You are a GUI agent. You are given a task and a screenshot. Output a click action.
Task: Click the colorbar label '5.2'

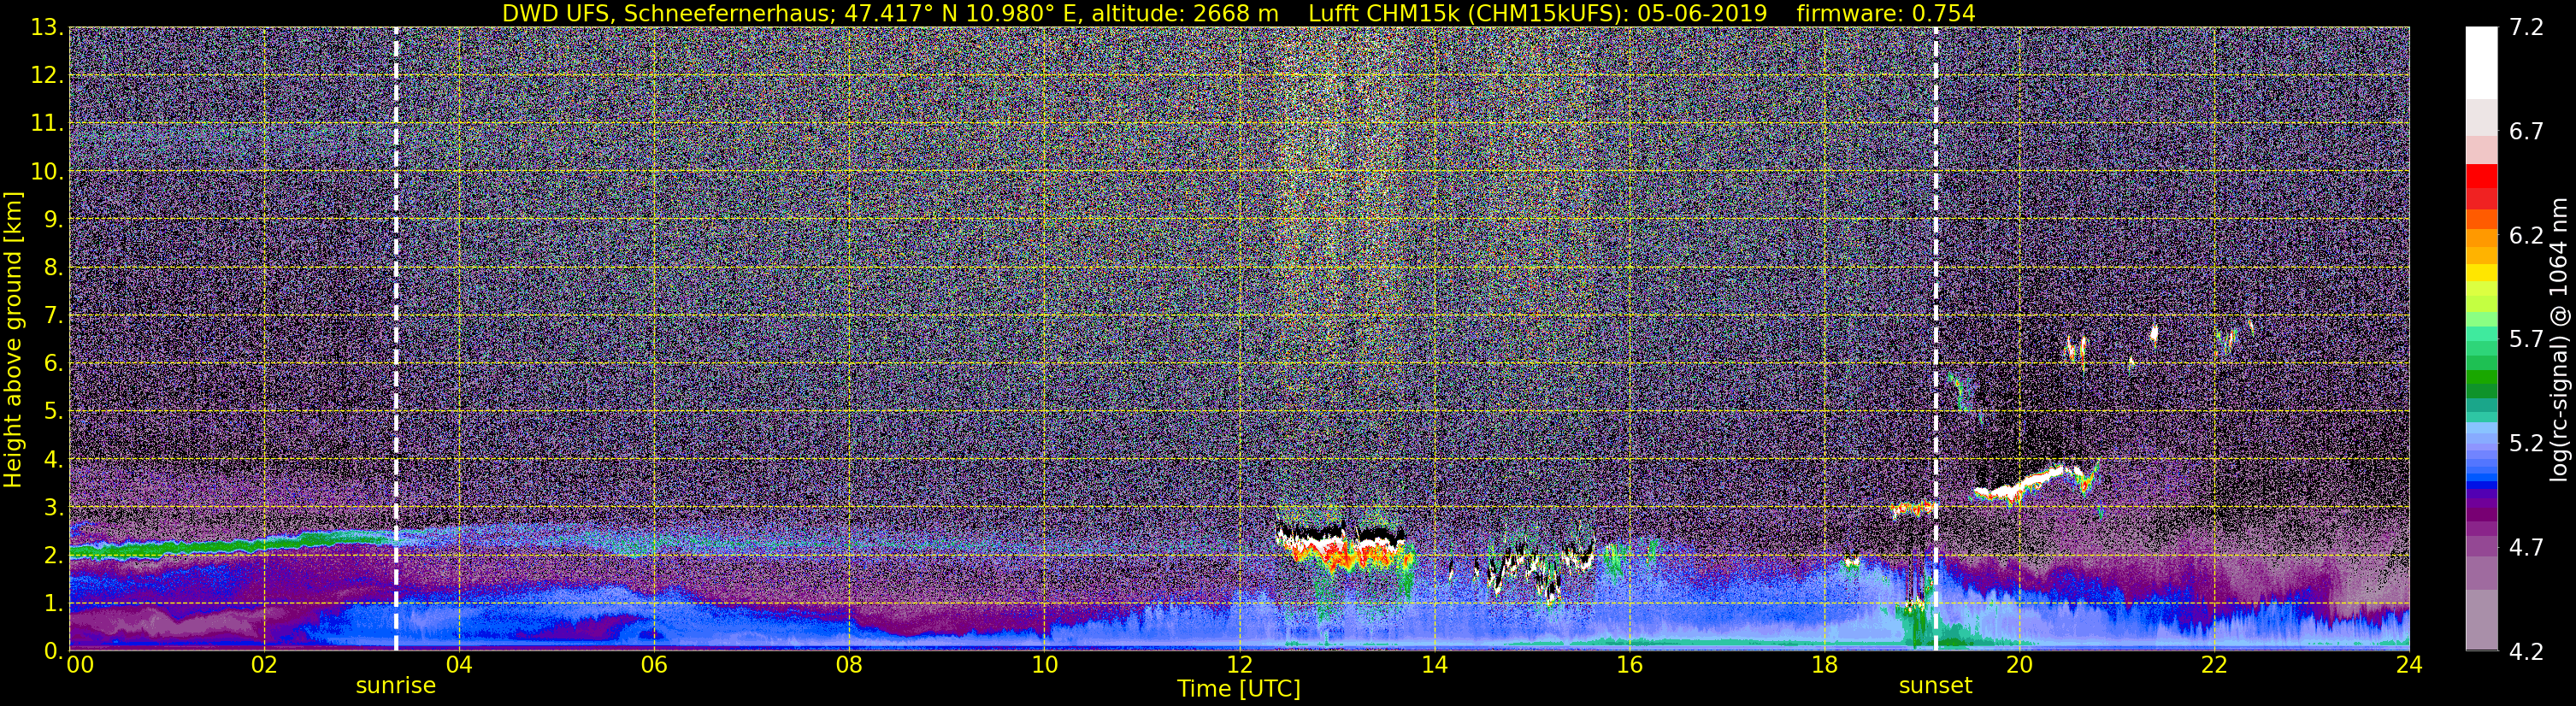pyautogui.click(x=2526, y=444)
